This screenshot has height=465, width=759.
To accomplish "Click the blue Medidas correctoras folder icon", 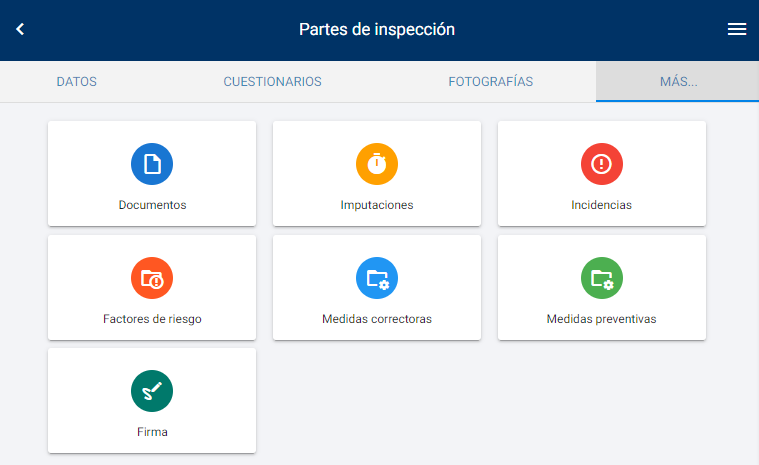I will (377, 278).
